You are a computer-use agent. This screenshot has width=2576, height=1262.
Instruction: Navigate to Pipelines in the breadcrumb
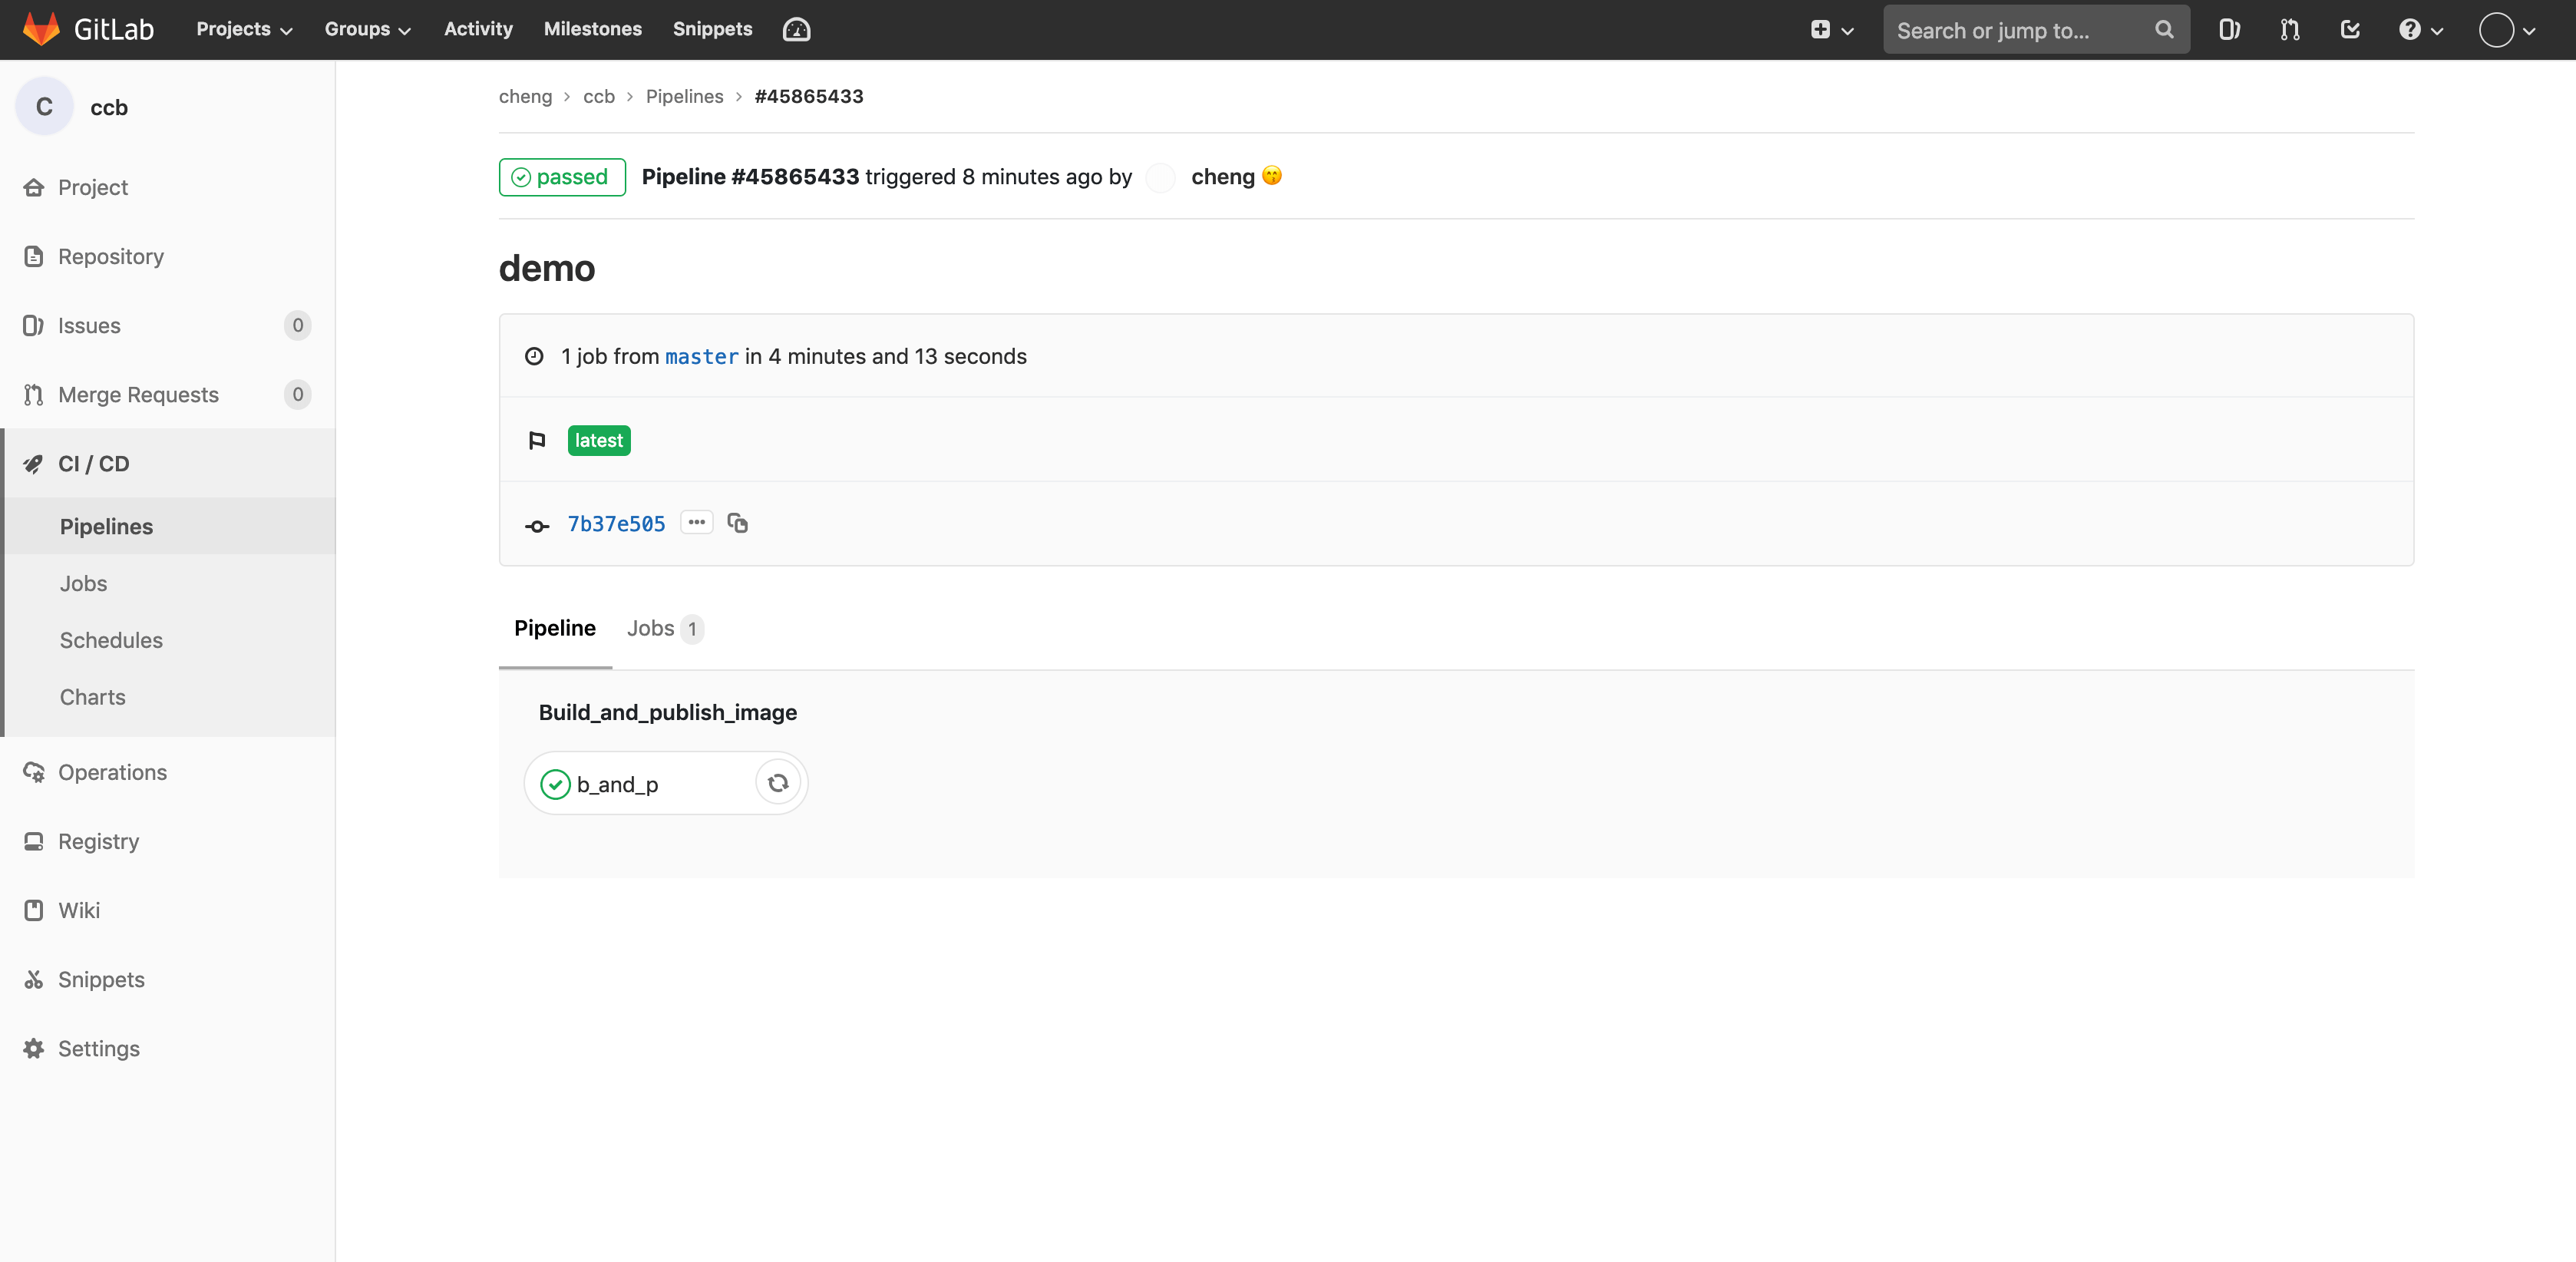684,96
